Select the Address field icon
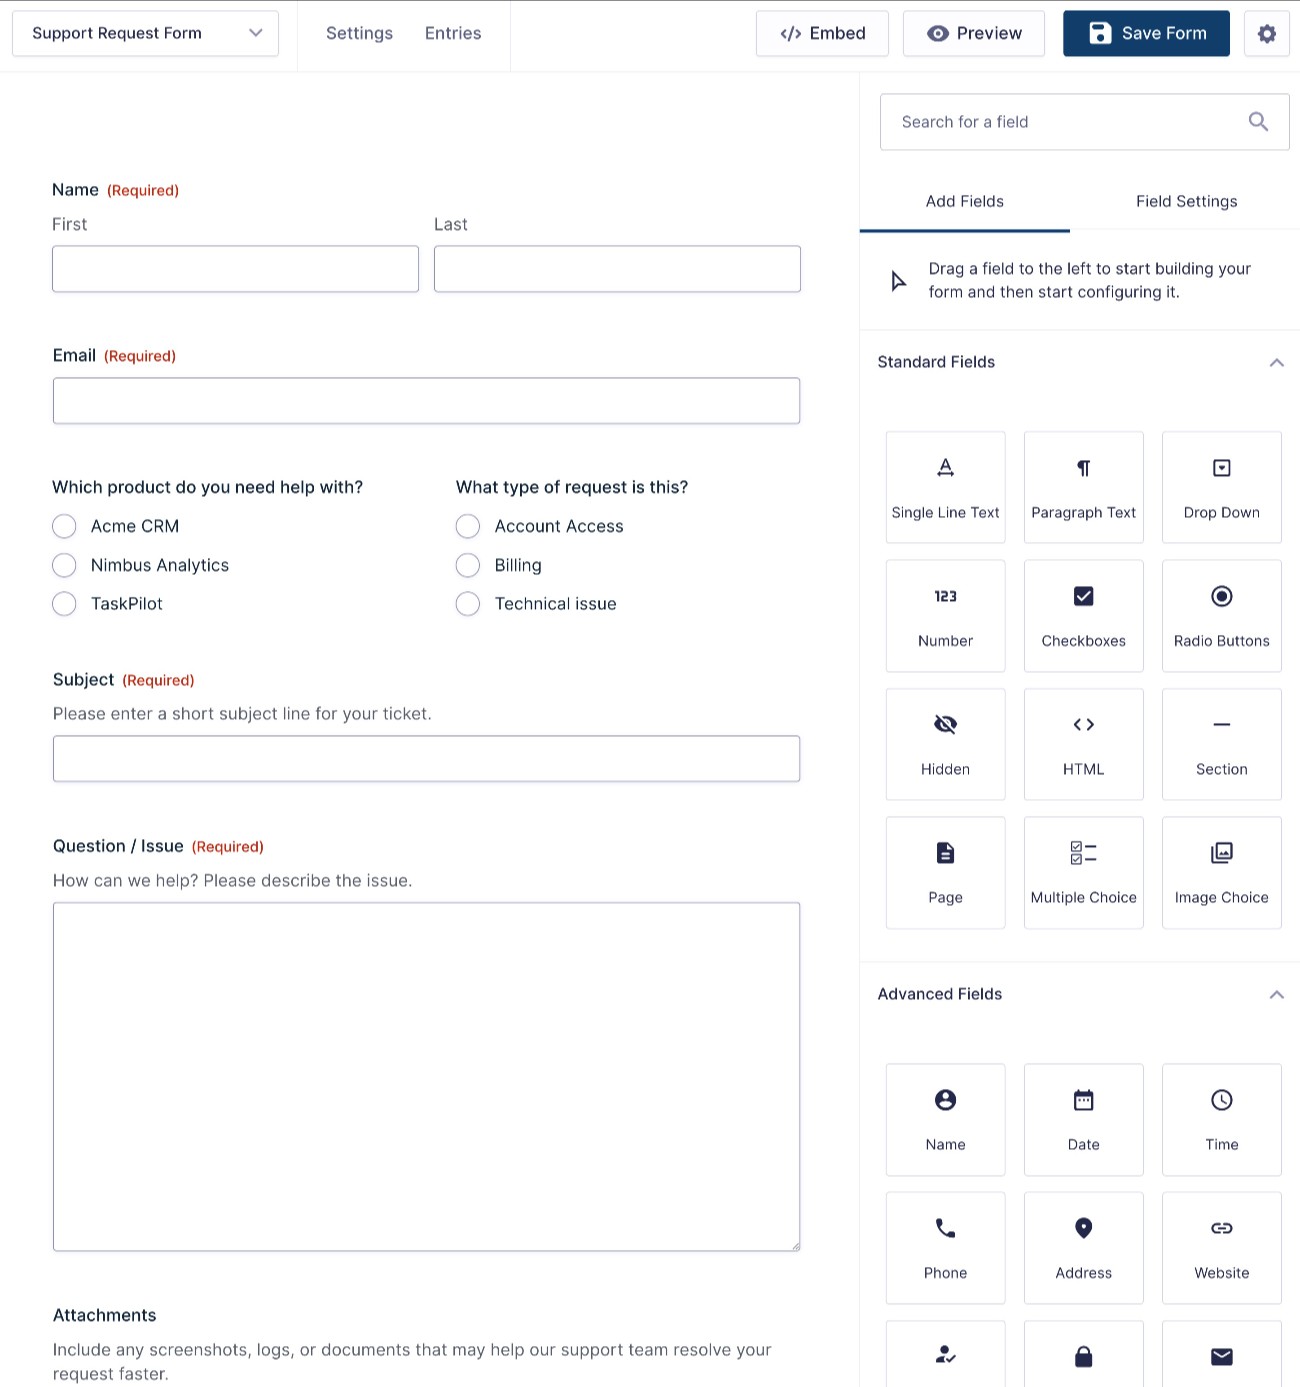 pos(1083,1248)
